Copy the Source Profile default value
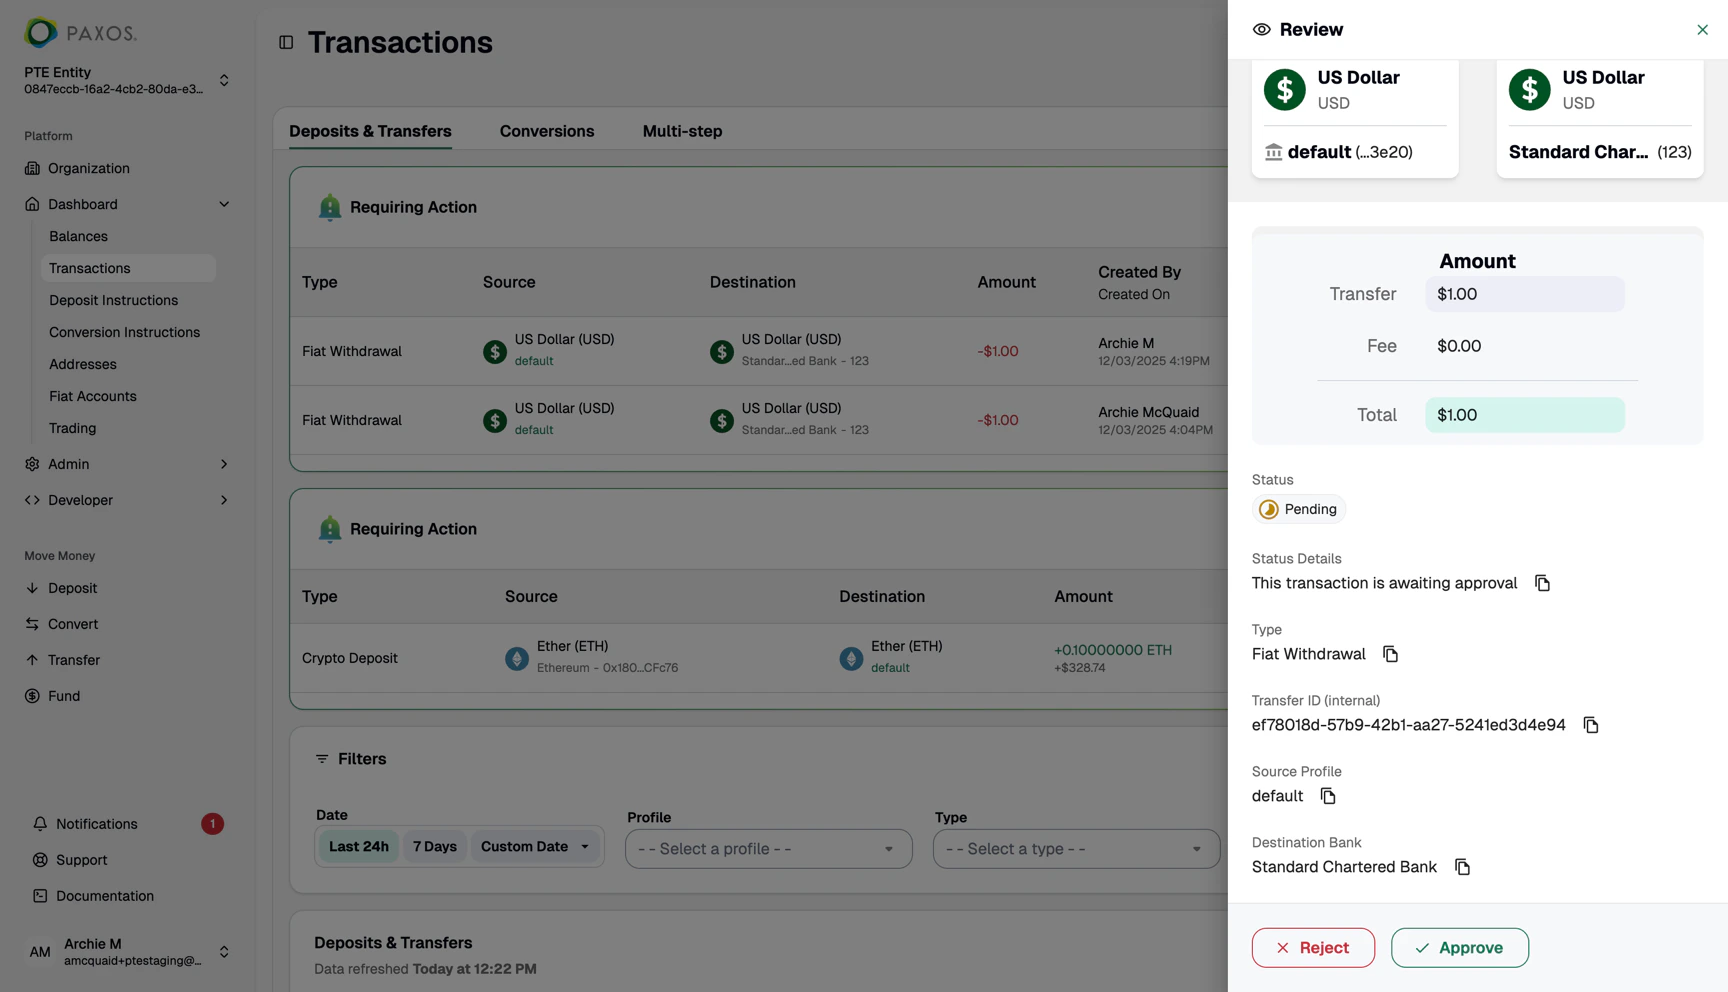Viewport: 1728px width, 992px height. click(1328, 796)
